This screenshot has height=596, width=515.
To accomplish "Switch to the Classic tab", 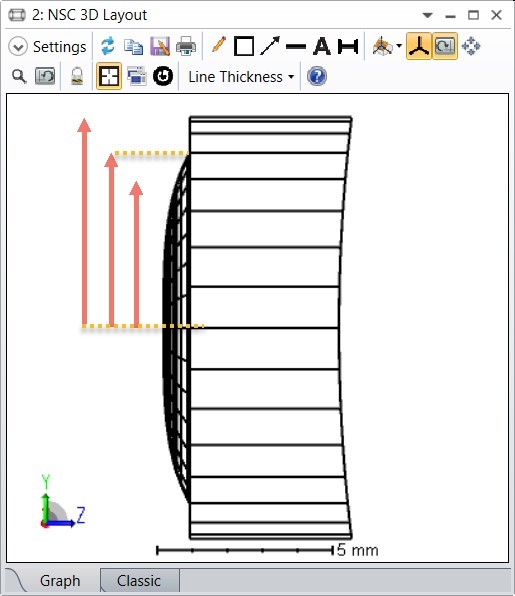I will (x=139, y=580).
